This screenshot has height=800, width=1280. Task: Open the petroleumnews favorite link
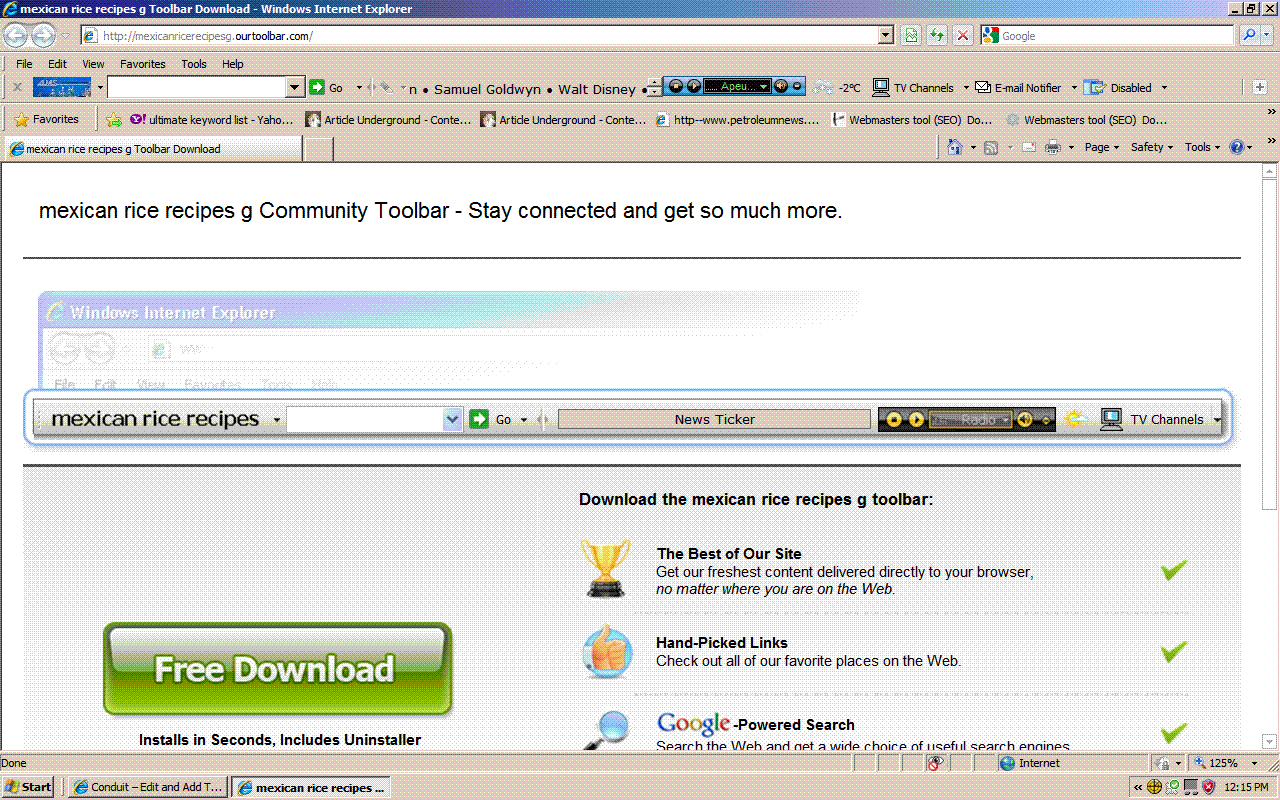pyautogui.click(x=738, y=120)
